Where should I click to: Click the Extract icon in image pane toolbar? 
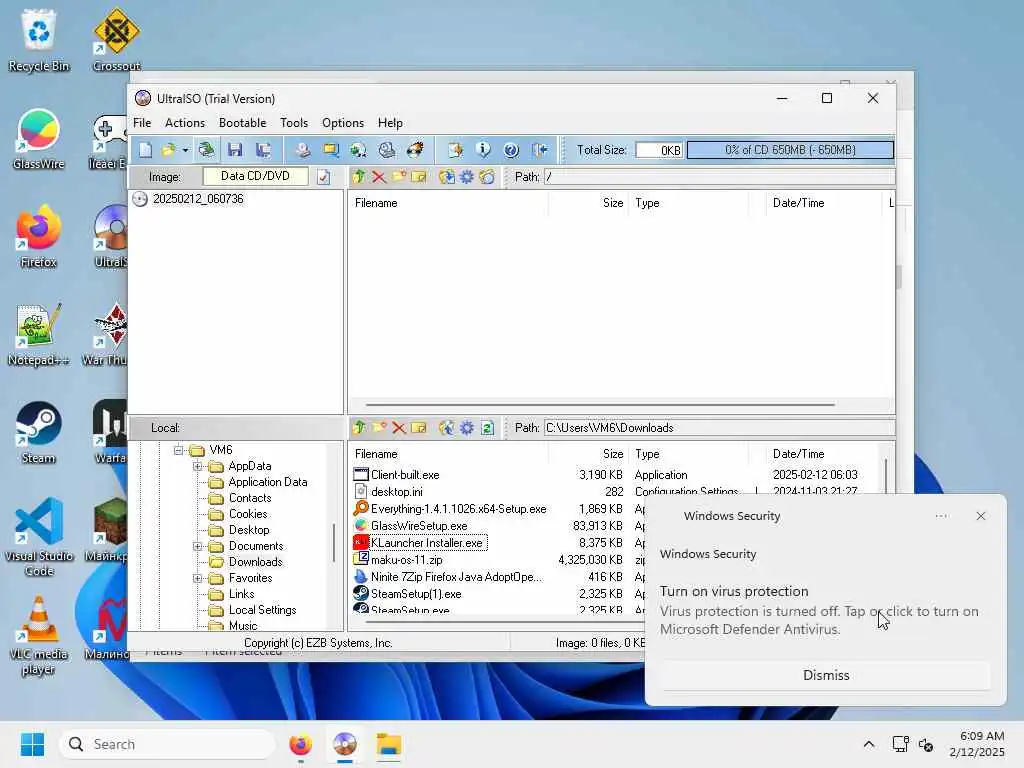447,176
